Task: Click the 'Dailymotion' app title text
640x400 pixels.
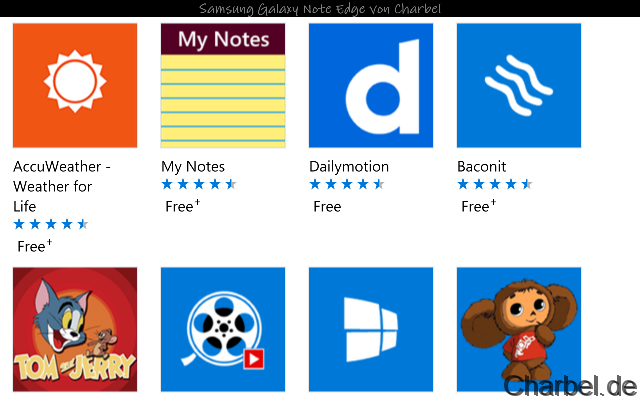Action: pos(349,166)
